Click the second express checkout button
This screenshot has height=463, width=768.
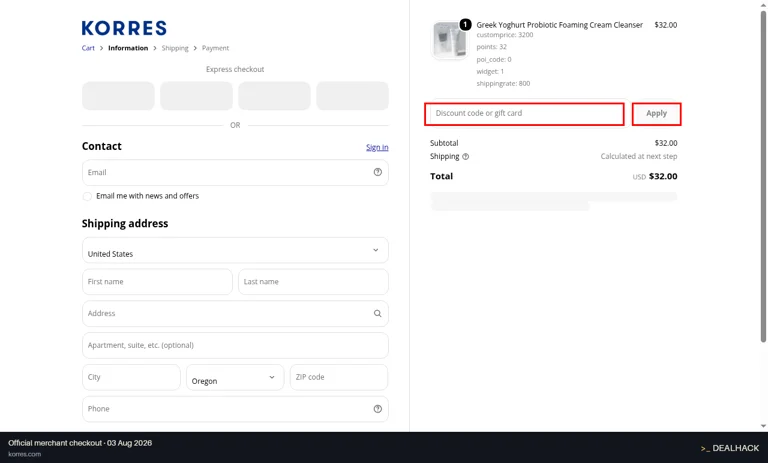tap(196, 96)
